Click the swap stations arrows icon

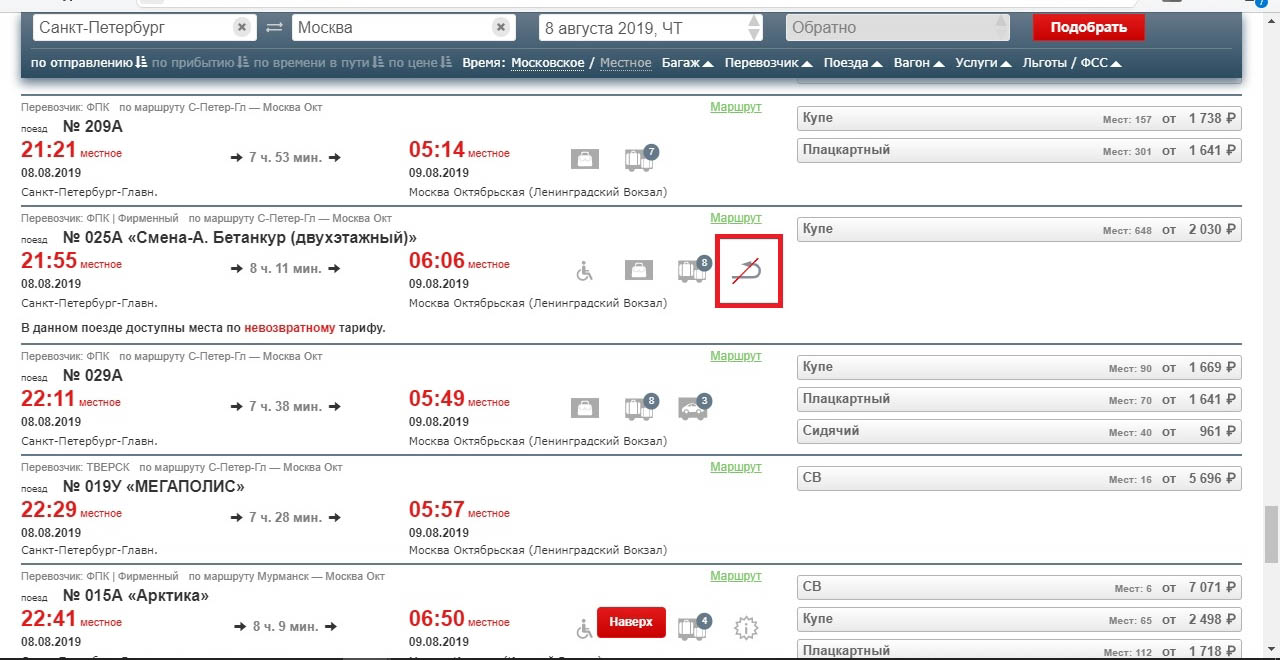[274, 28]
